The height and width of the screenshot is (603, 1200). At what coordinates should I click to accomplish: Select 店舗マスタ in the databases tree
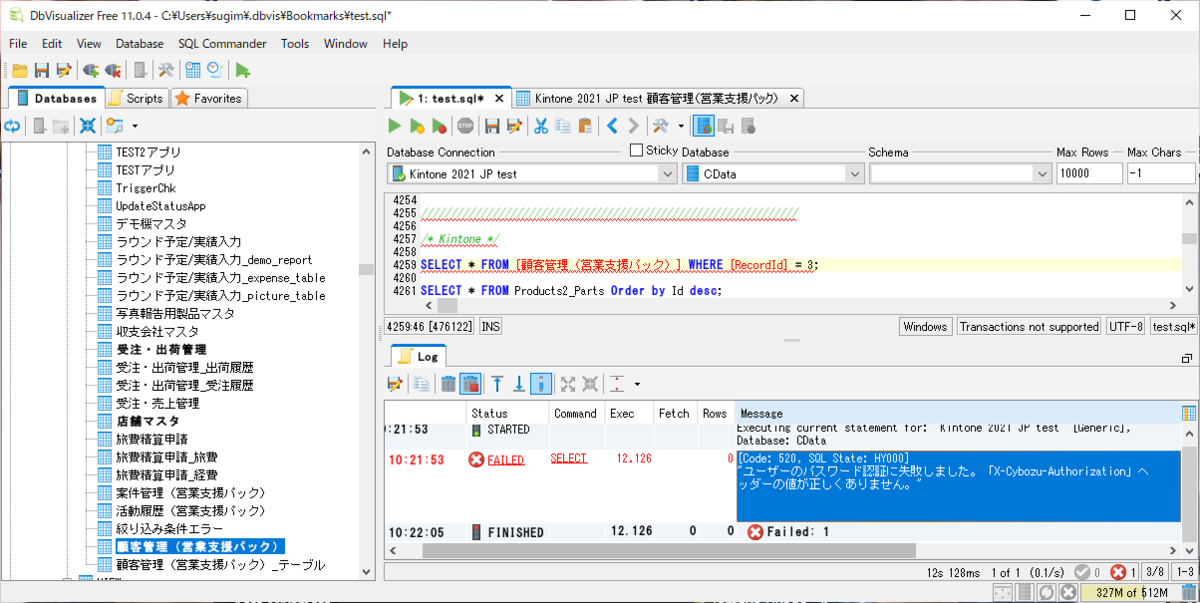pos(147,421)
